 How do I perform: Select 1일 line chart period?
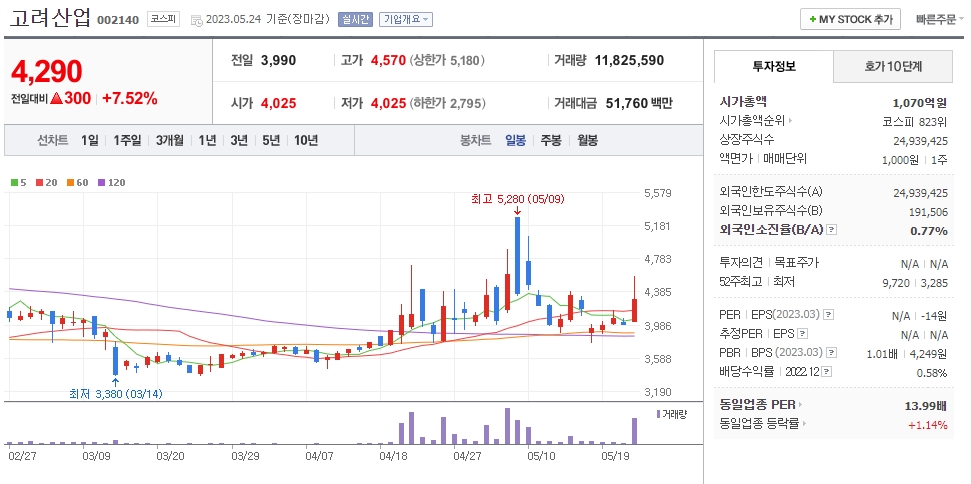(90, 140)
